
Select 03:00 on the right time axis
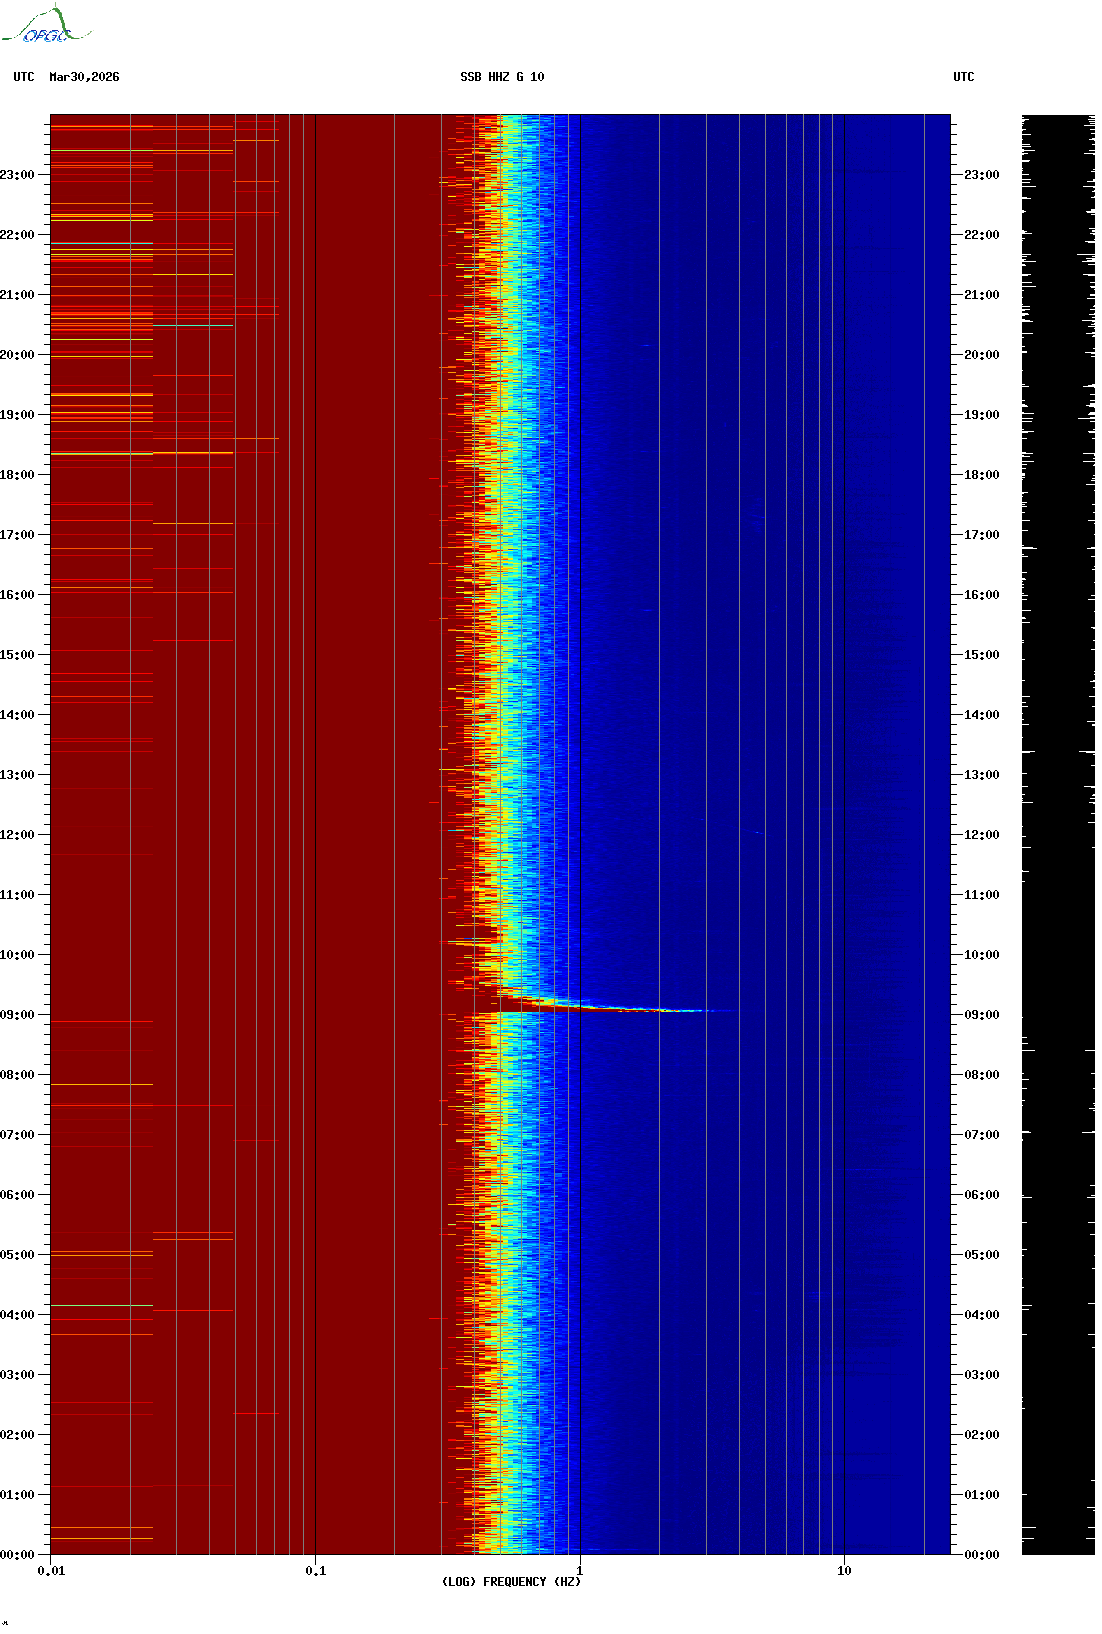tap(982, 1375)
